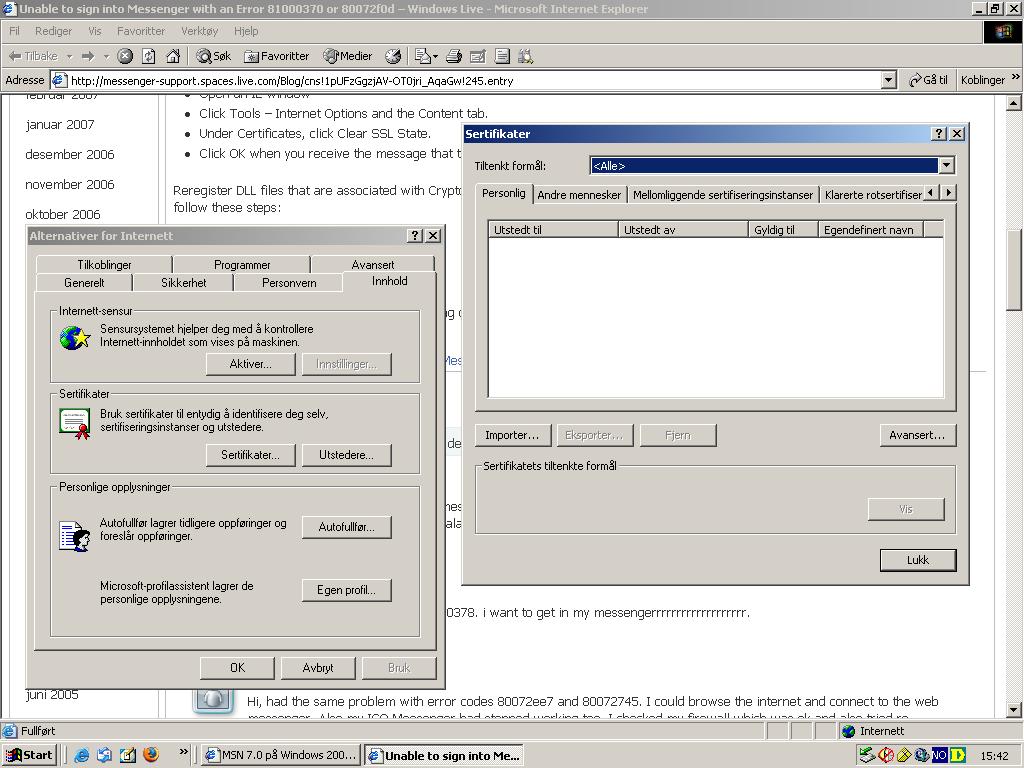
Task: Click the History icon in toolbar
Action: coord(392,56)
